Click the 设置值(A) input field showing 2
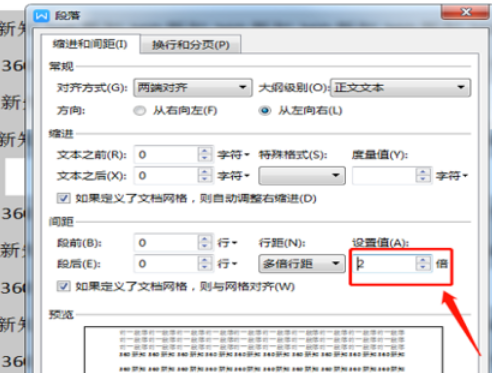 pyautogui.click(x=384, y=264)
